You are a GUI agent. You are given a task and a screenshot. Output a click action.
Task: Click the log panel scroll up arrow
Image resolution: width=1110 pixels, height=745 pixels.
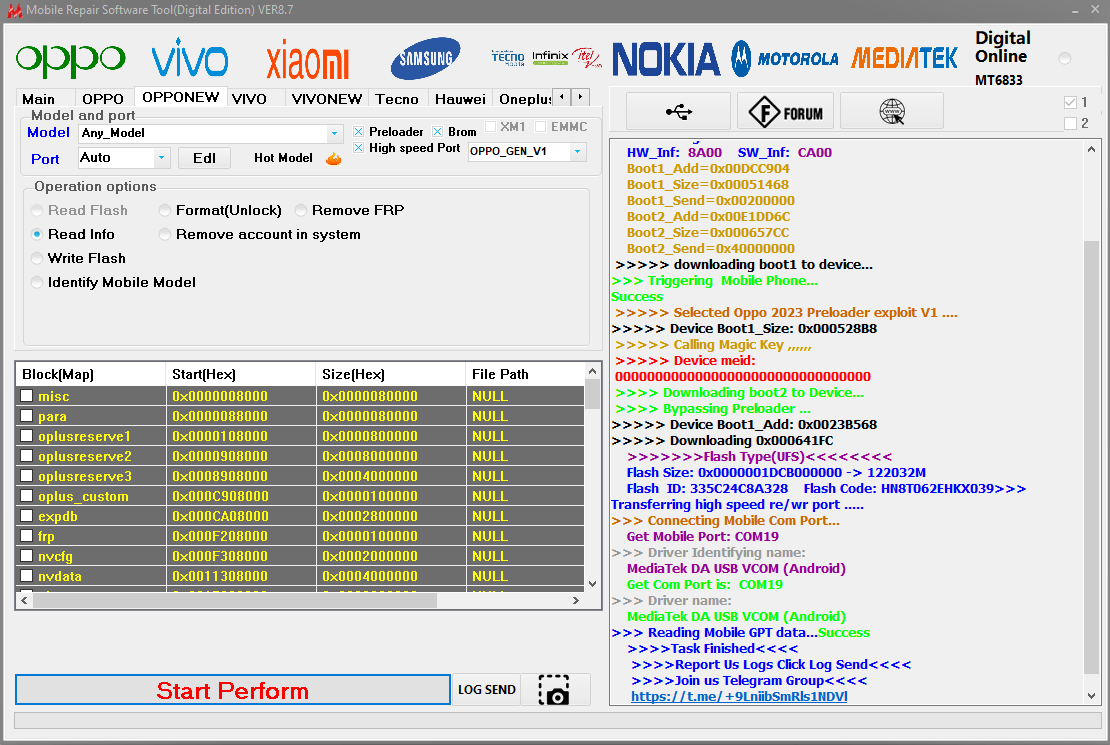coord(1092,149)
